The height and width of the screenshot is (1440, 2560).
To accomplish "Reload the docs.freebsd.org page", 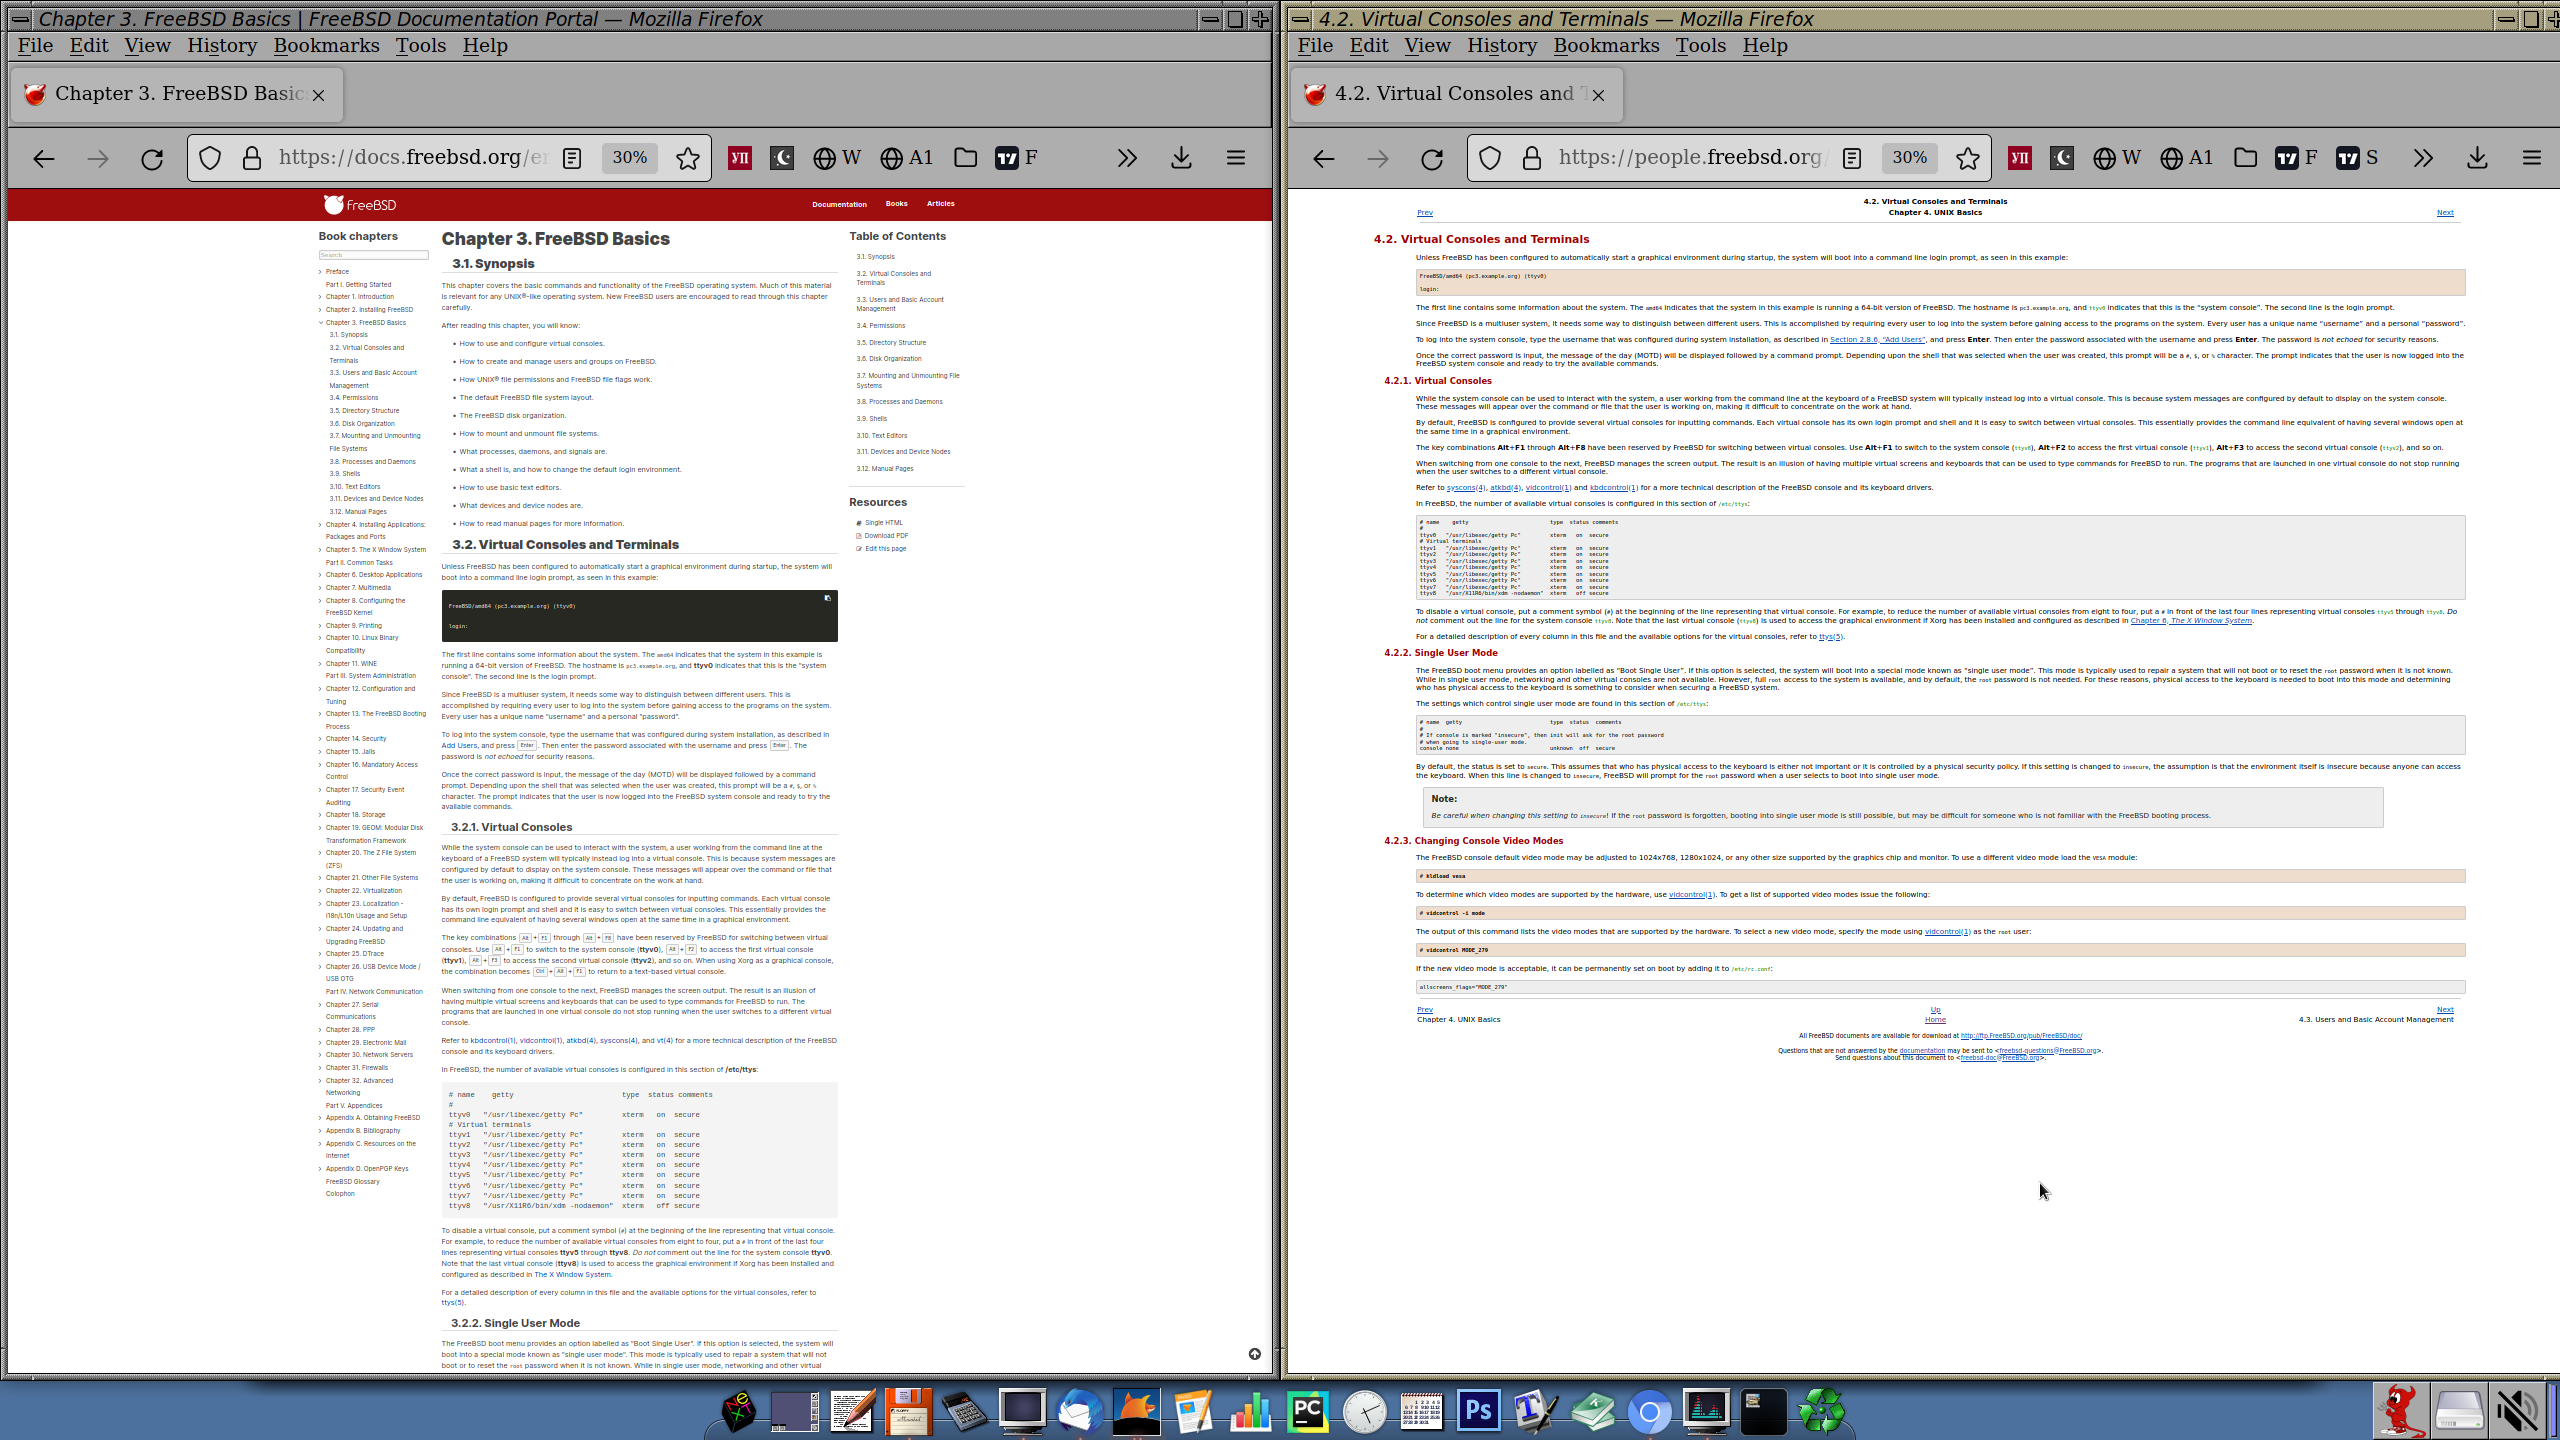I will (x=152, y=158).
